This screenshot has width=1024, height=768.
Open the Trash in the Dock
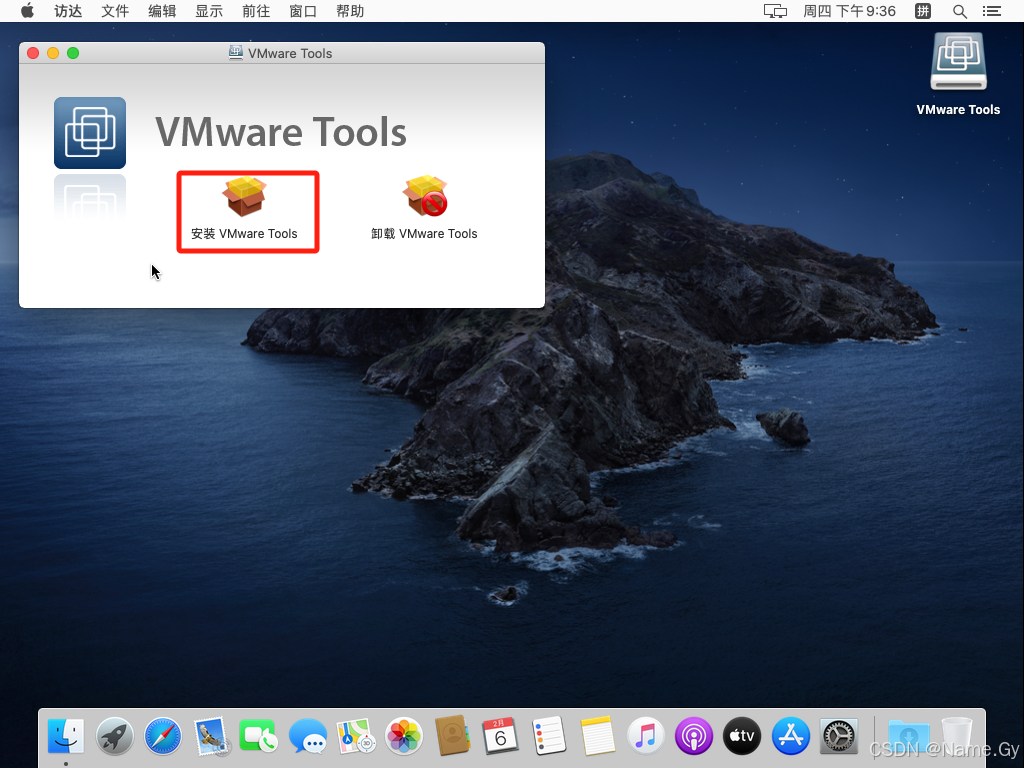click(x=957, y=736)
